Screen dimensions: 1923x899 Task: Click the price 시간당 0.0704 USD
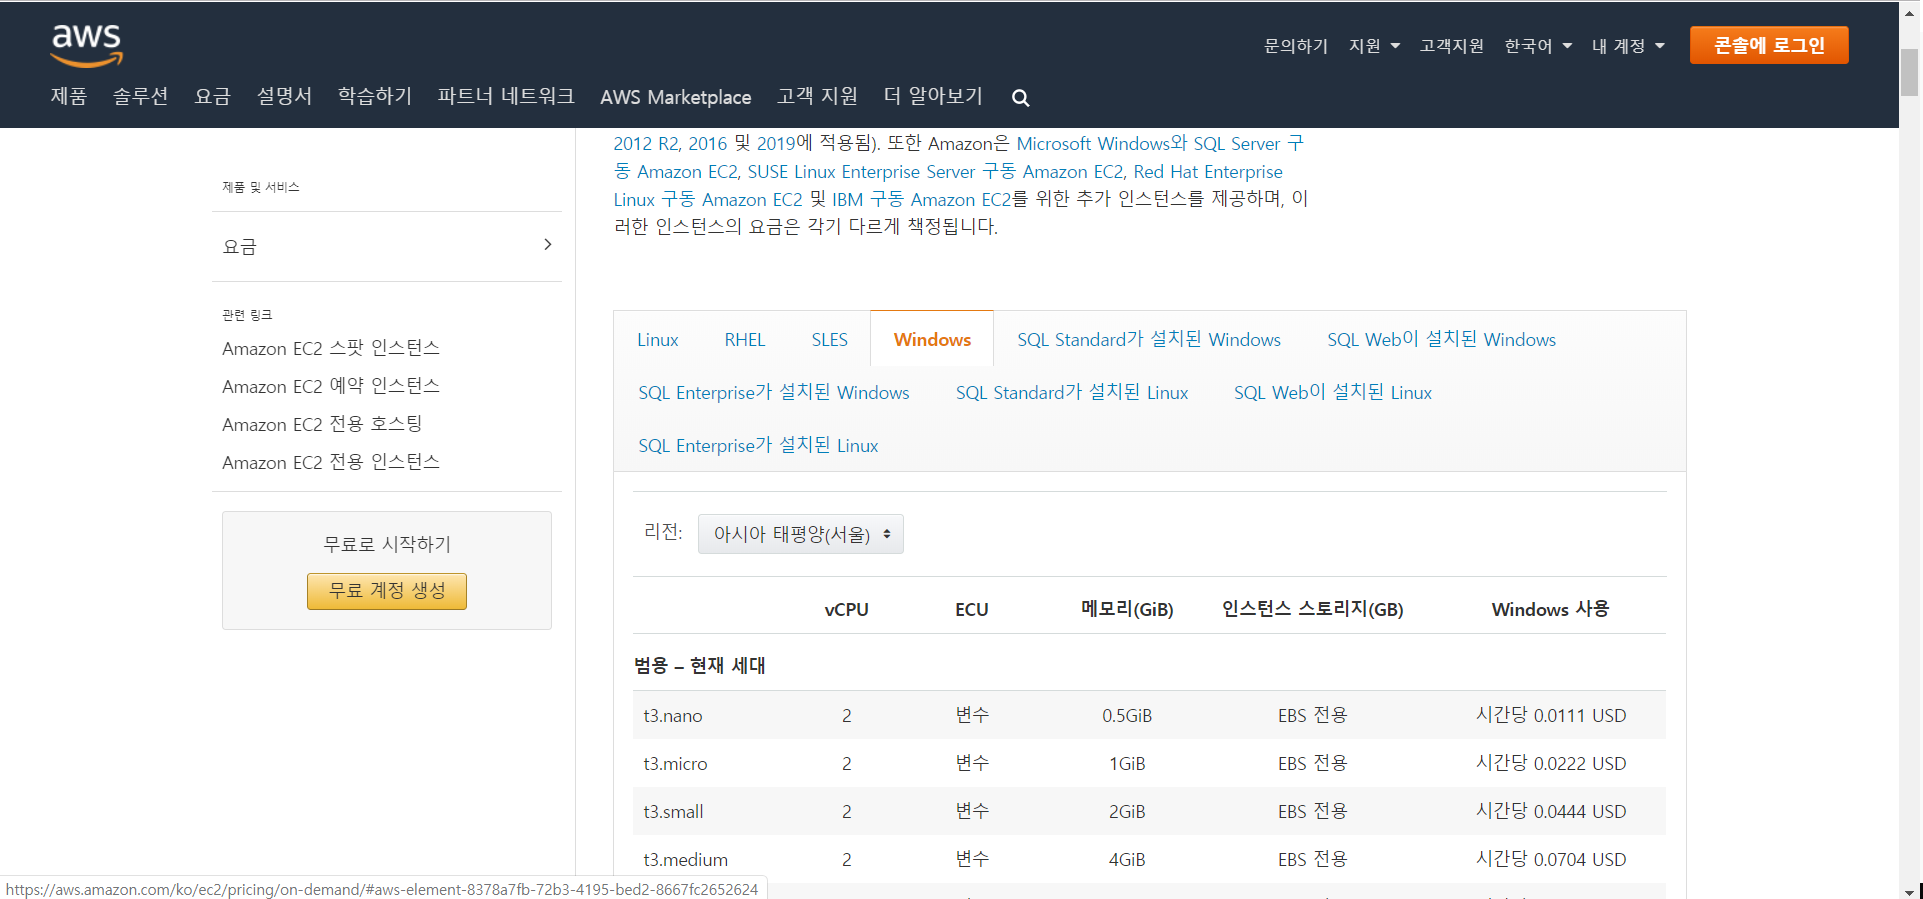coord(1551,860)
